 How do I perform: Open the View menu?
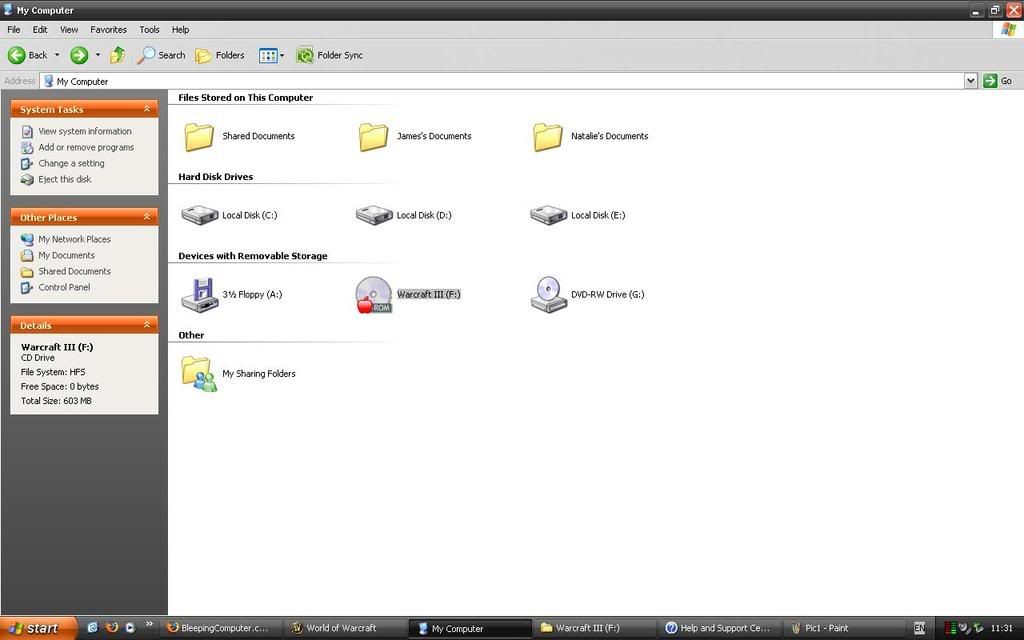(69, 29)
